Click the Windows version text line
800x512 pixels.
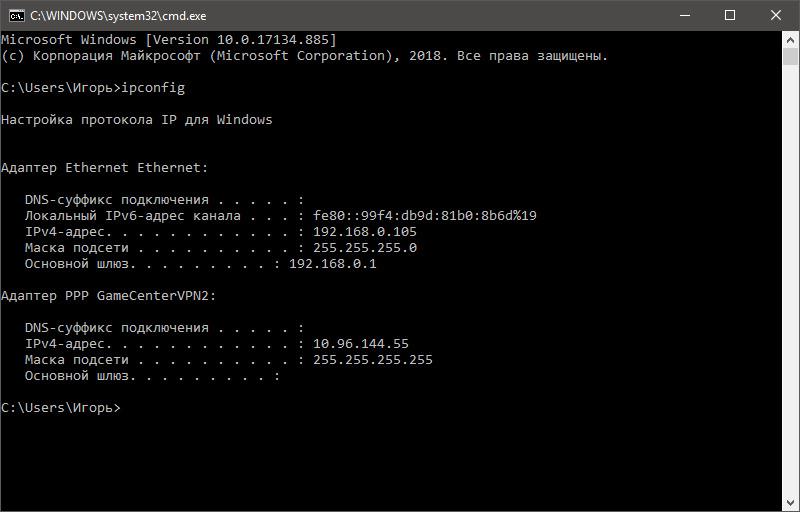point(169,40)
